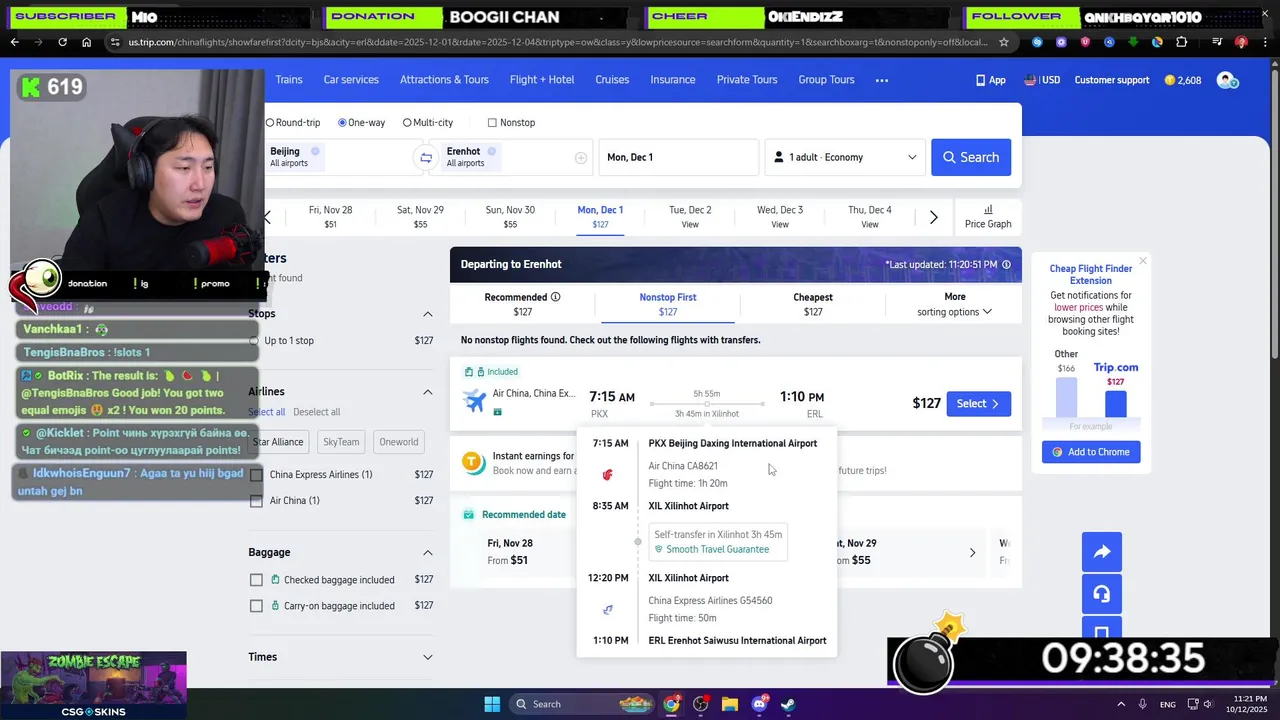This screenshot has width=1280, height=720.
Task: Check the Air China airline filter
Action: click(256, 501)
